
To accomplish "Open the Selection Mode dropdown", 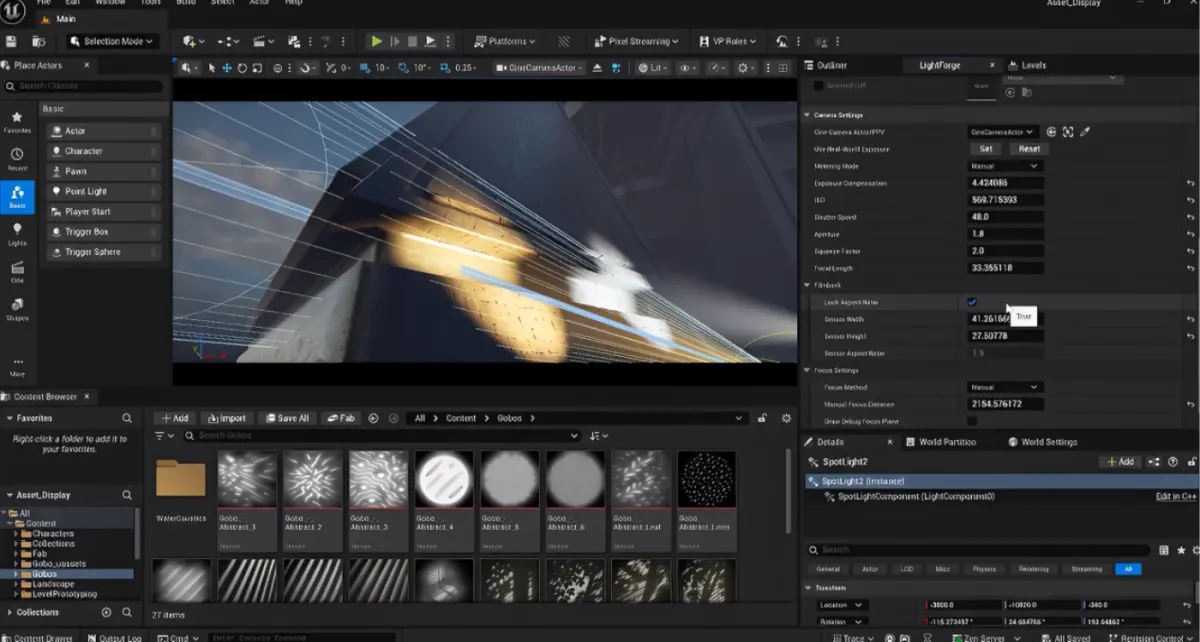I will pos(113,41).
